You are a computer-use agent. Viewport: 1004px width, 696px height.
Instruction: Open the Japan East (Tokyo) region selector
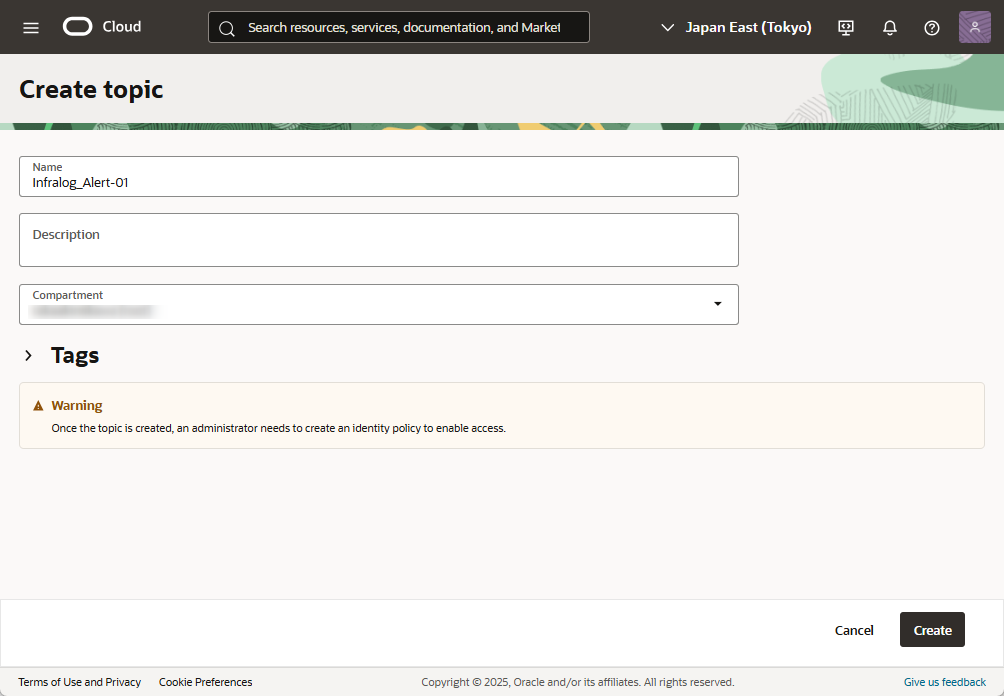[x=737, y=27]
